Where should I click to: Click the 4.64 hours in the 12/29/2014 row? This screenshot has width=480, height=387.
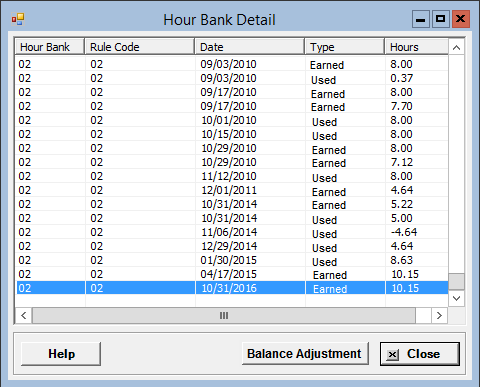pos(402,246)
